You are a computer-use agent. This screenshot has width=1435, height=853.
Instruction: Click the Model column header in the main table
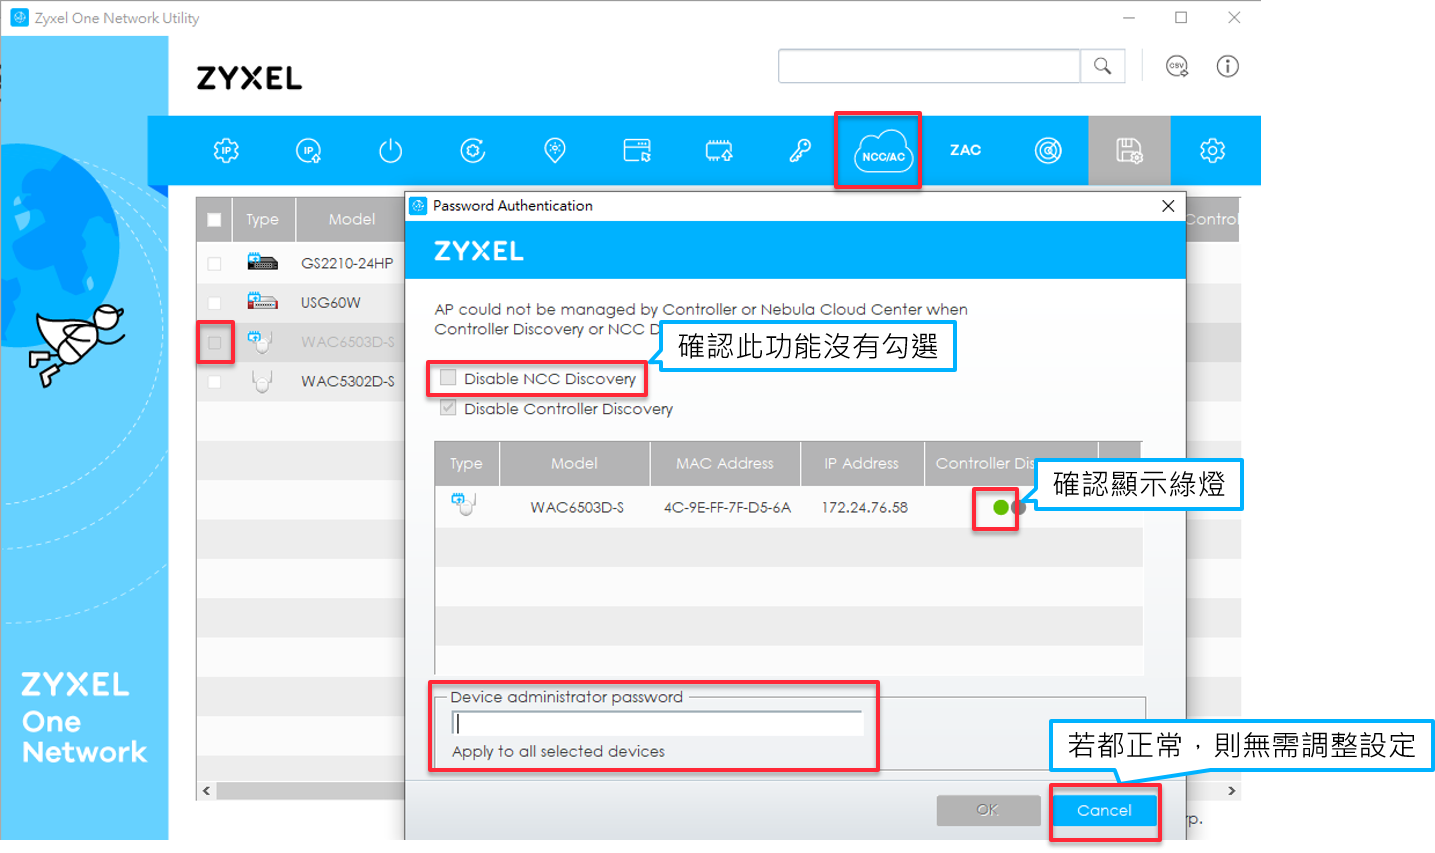[x=352, y=220]
